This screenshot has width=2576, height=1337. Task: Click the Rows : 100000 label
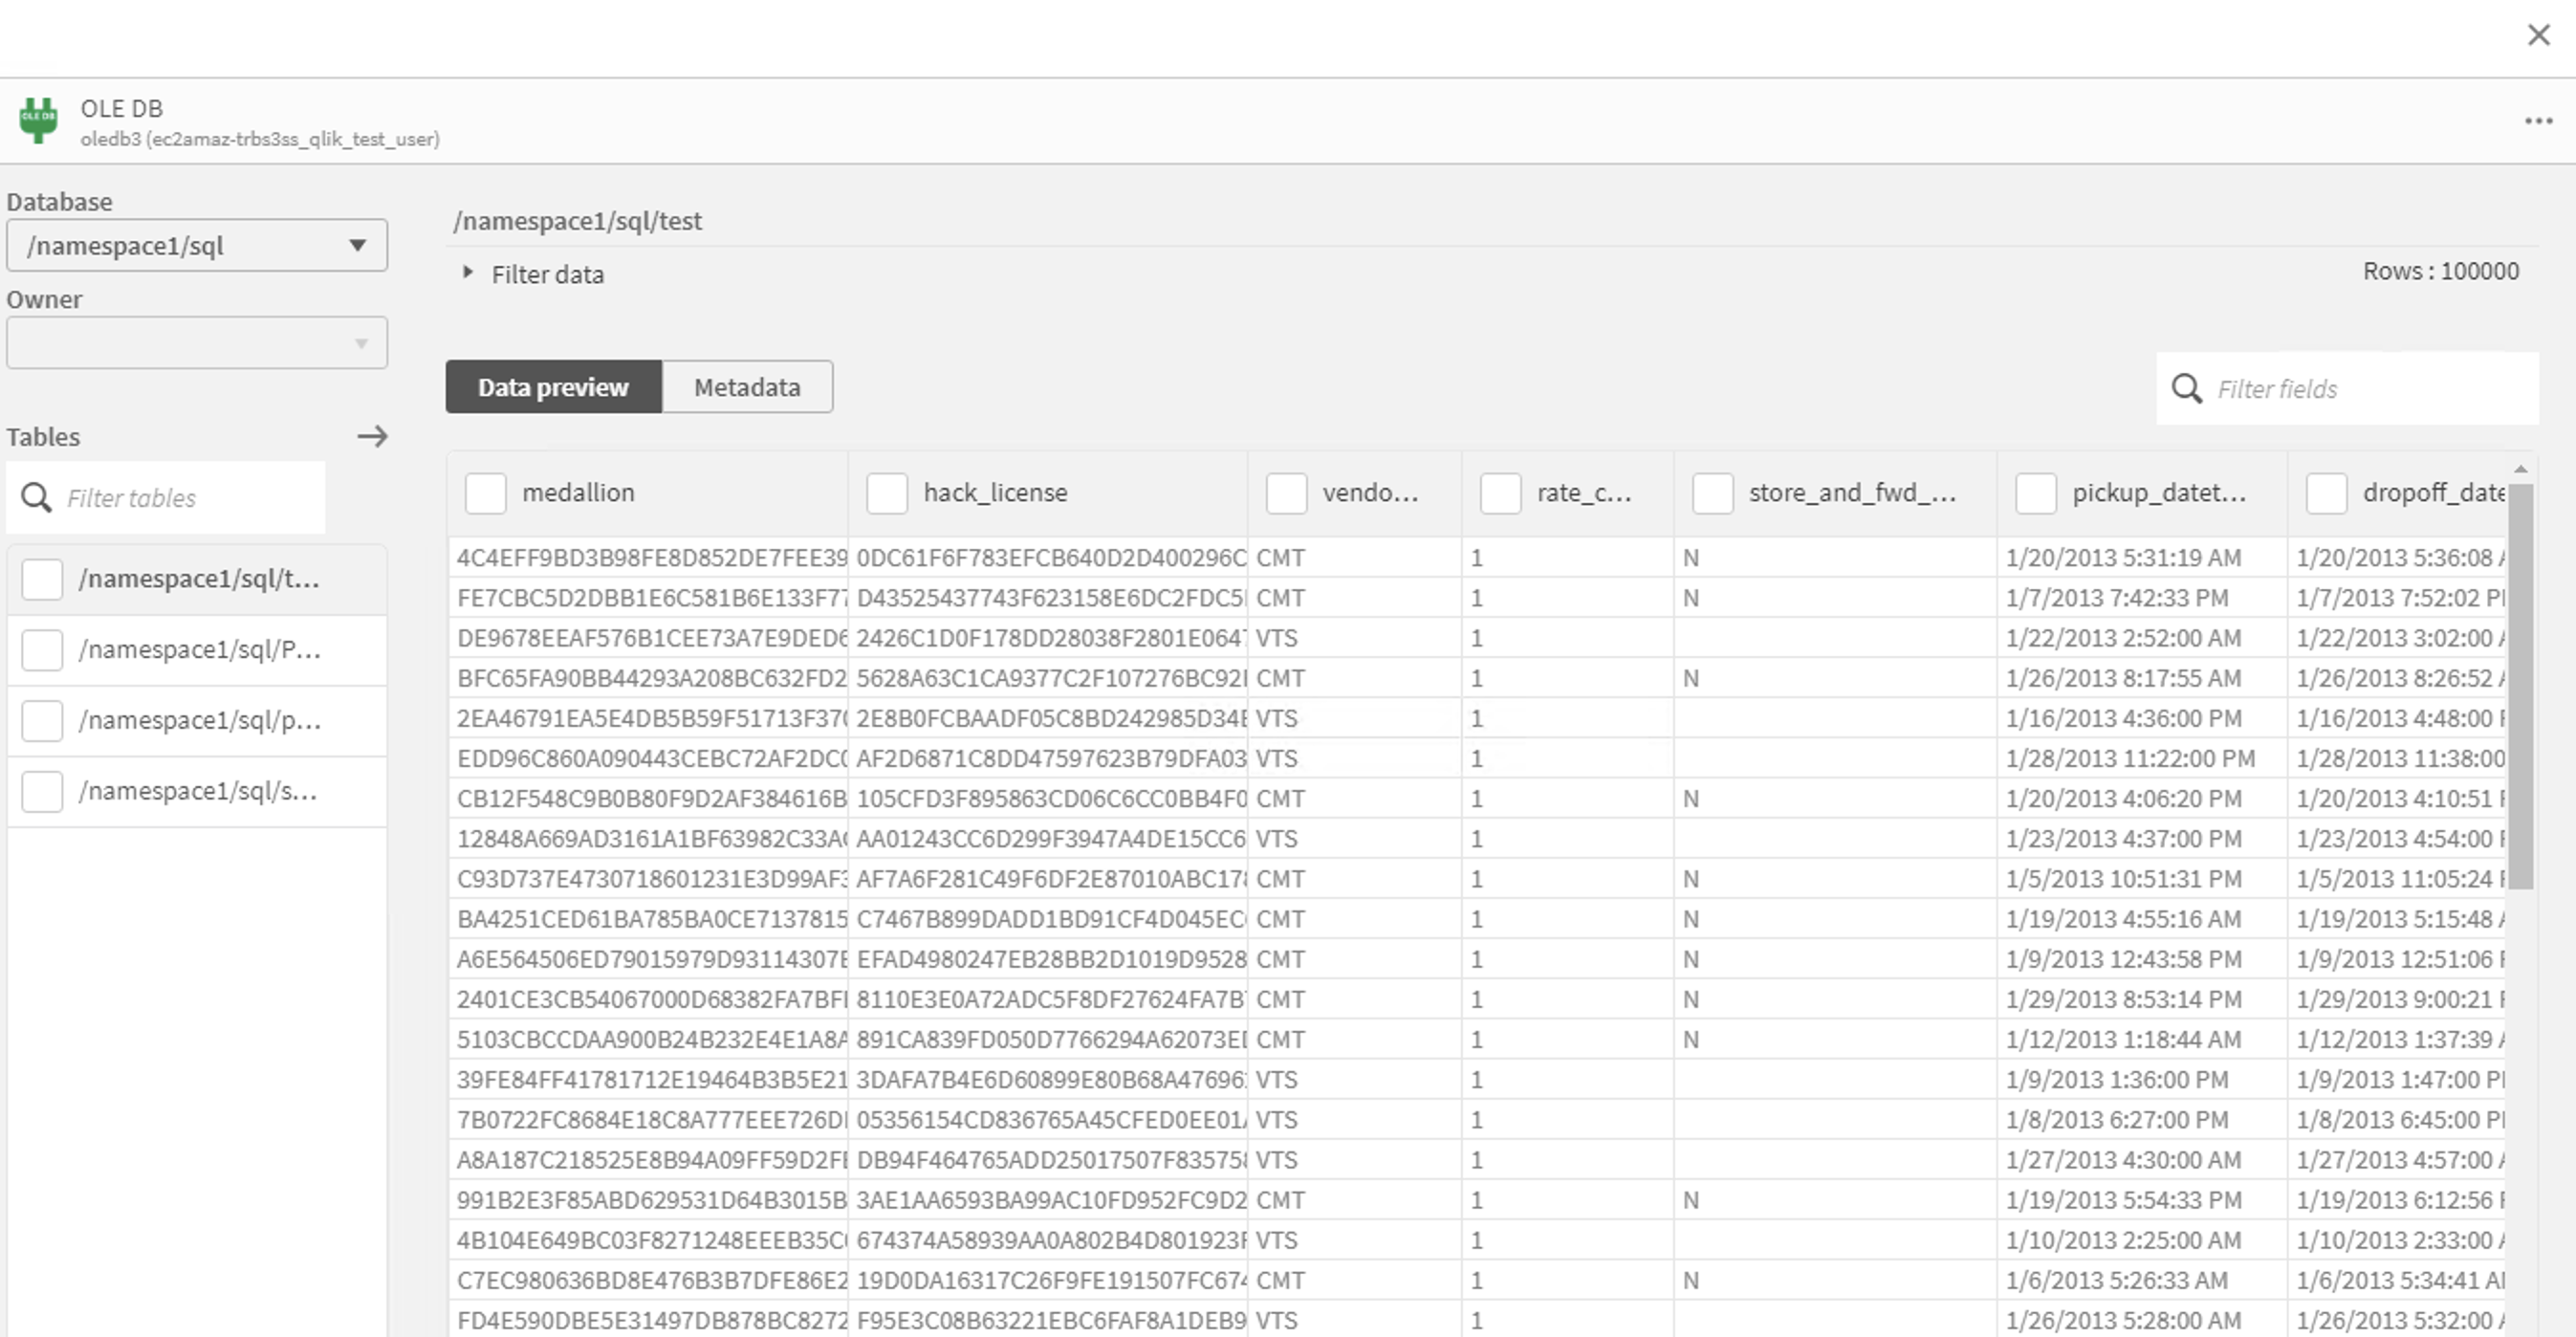[x=2440, y=271]
